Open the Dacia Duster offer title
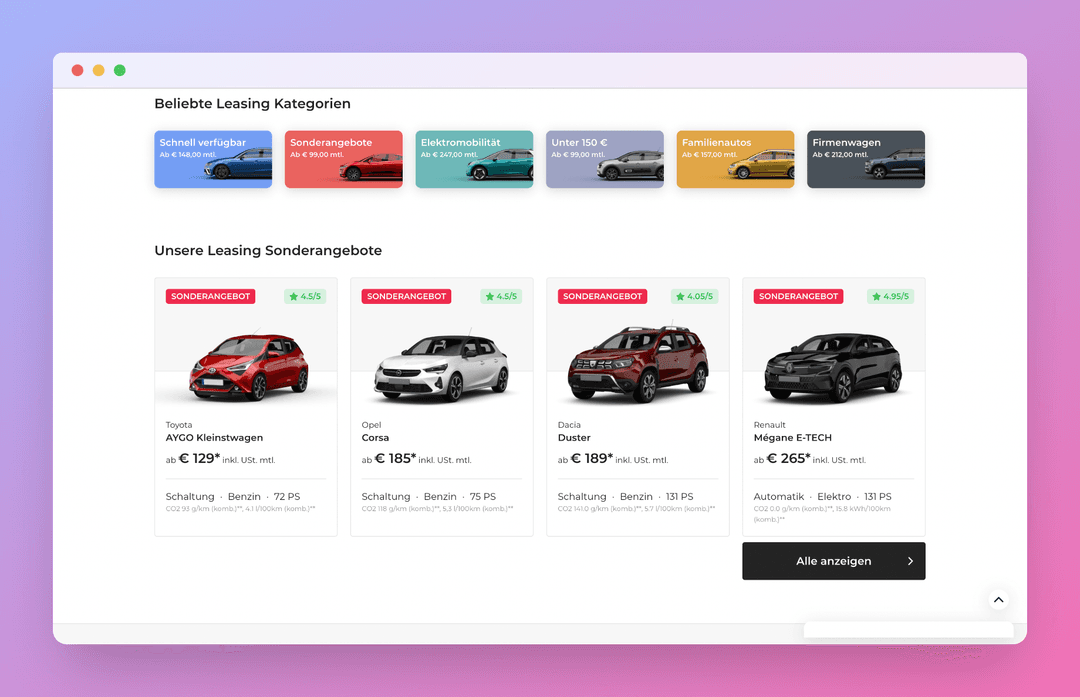 574,437
